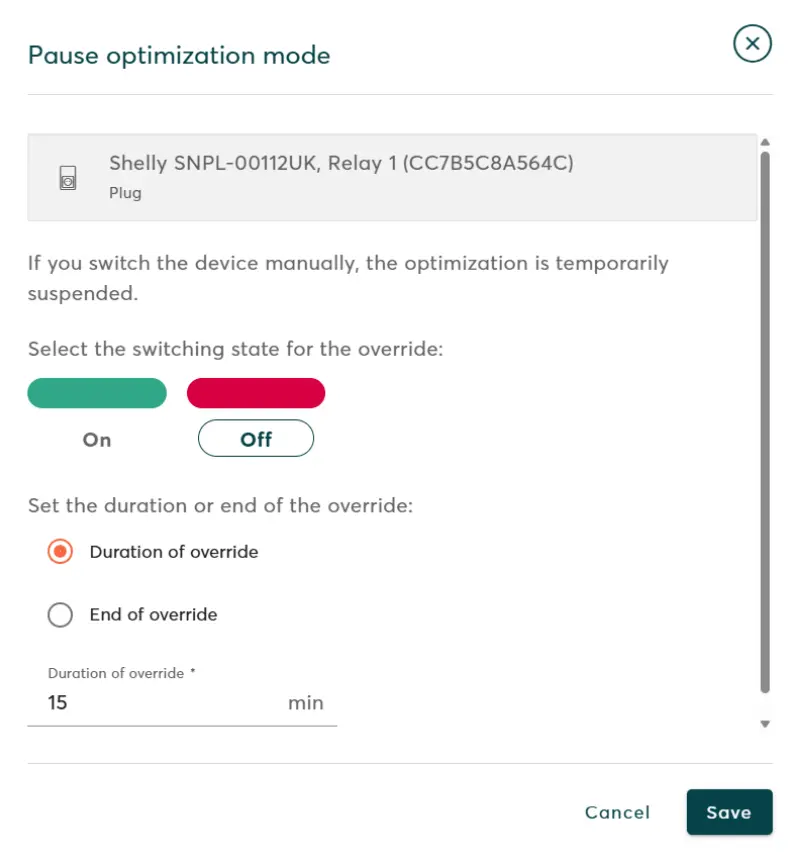Select the Duration of override radio circle
Screen dimensions: 795x864
click(60, 552)
